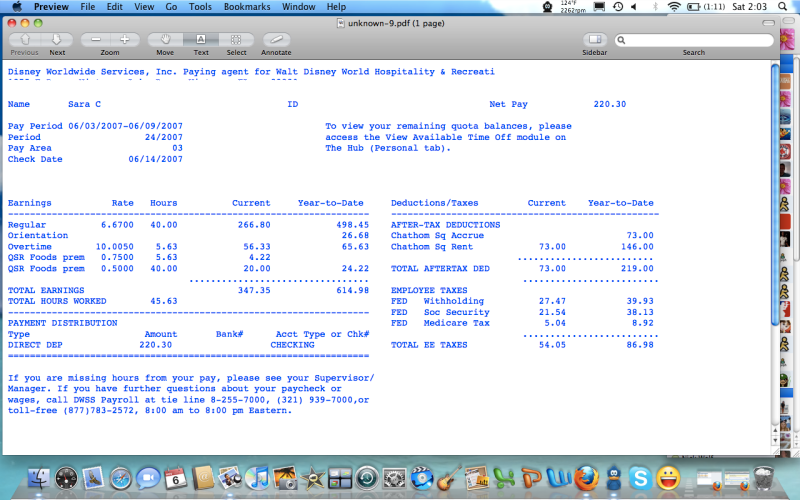
Task: Open Skype from the Dock
Action: click(x=641, y=478)
